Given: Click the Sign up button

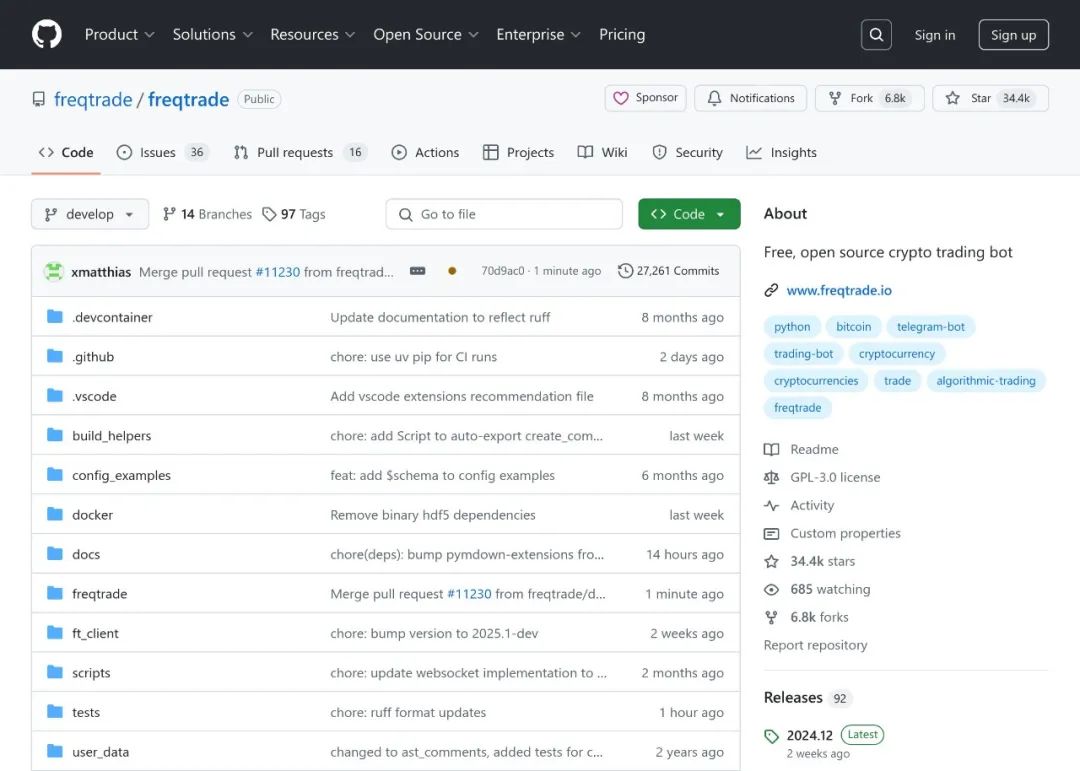Looking at the screenshot, I should [1013, 35].
